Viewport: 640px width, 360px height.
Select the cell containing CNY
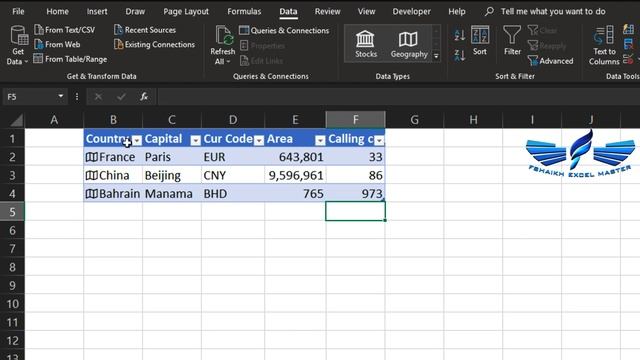233,175
